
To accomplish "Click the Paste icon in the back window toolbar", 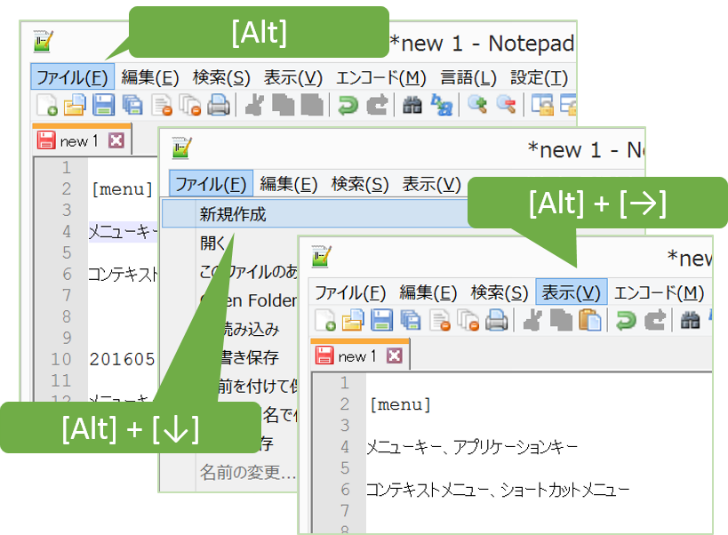I will click(312, 105).
